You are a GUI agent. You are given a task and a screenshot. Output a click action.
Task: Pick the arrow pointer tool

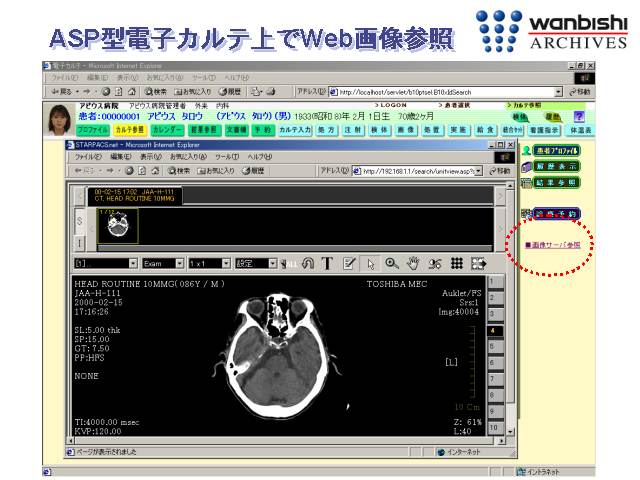[x=371, y=263]
